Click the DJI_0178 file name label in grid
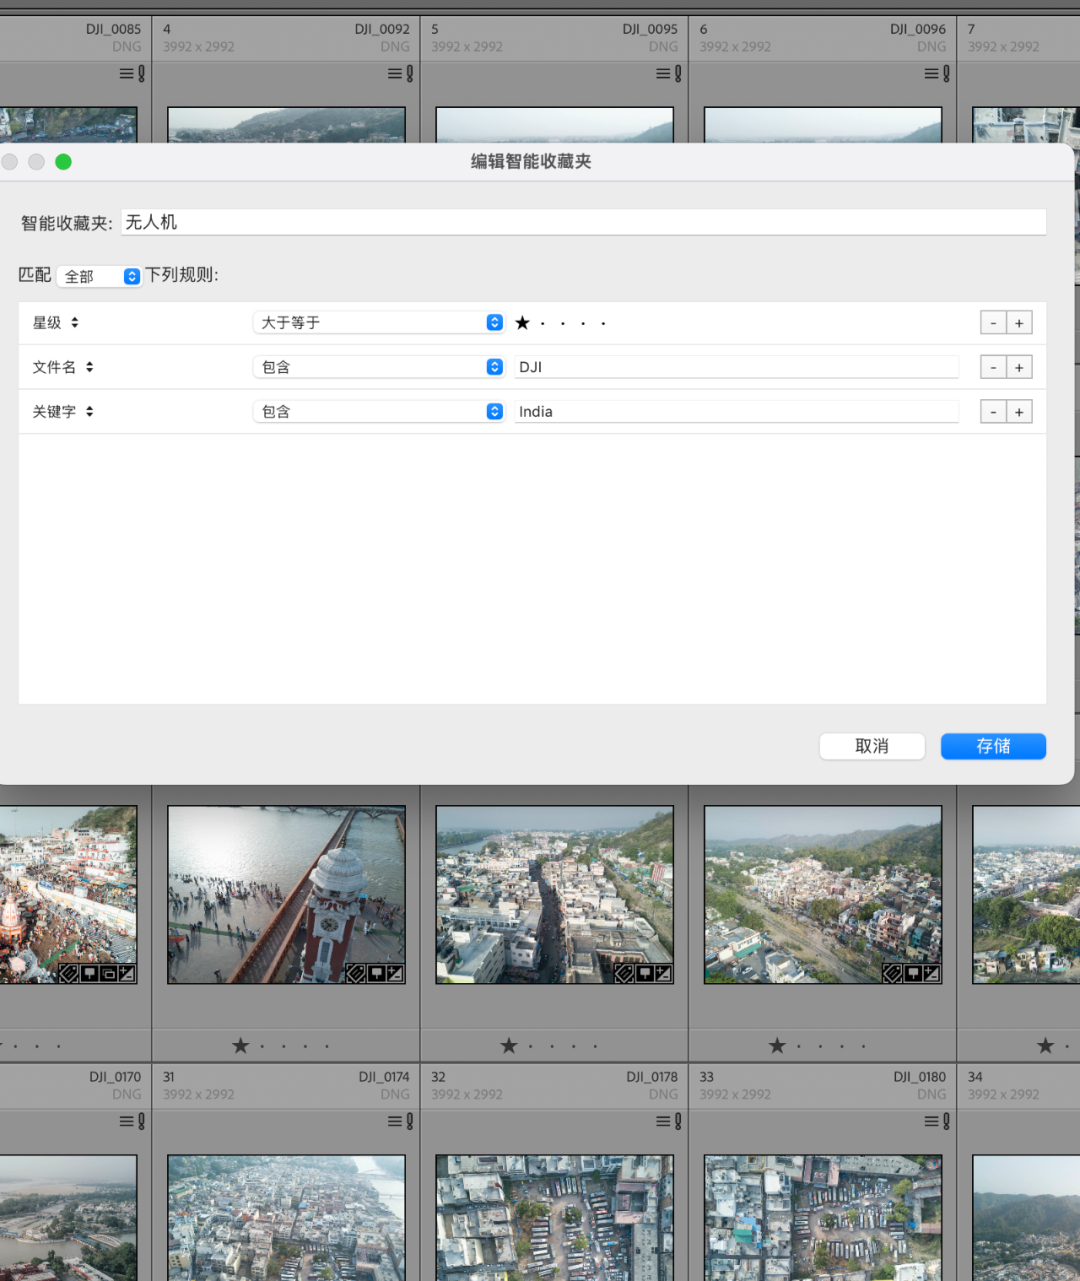The image size is (1080, 1281). pos(652,1077)
